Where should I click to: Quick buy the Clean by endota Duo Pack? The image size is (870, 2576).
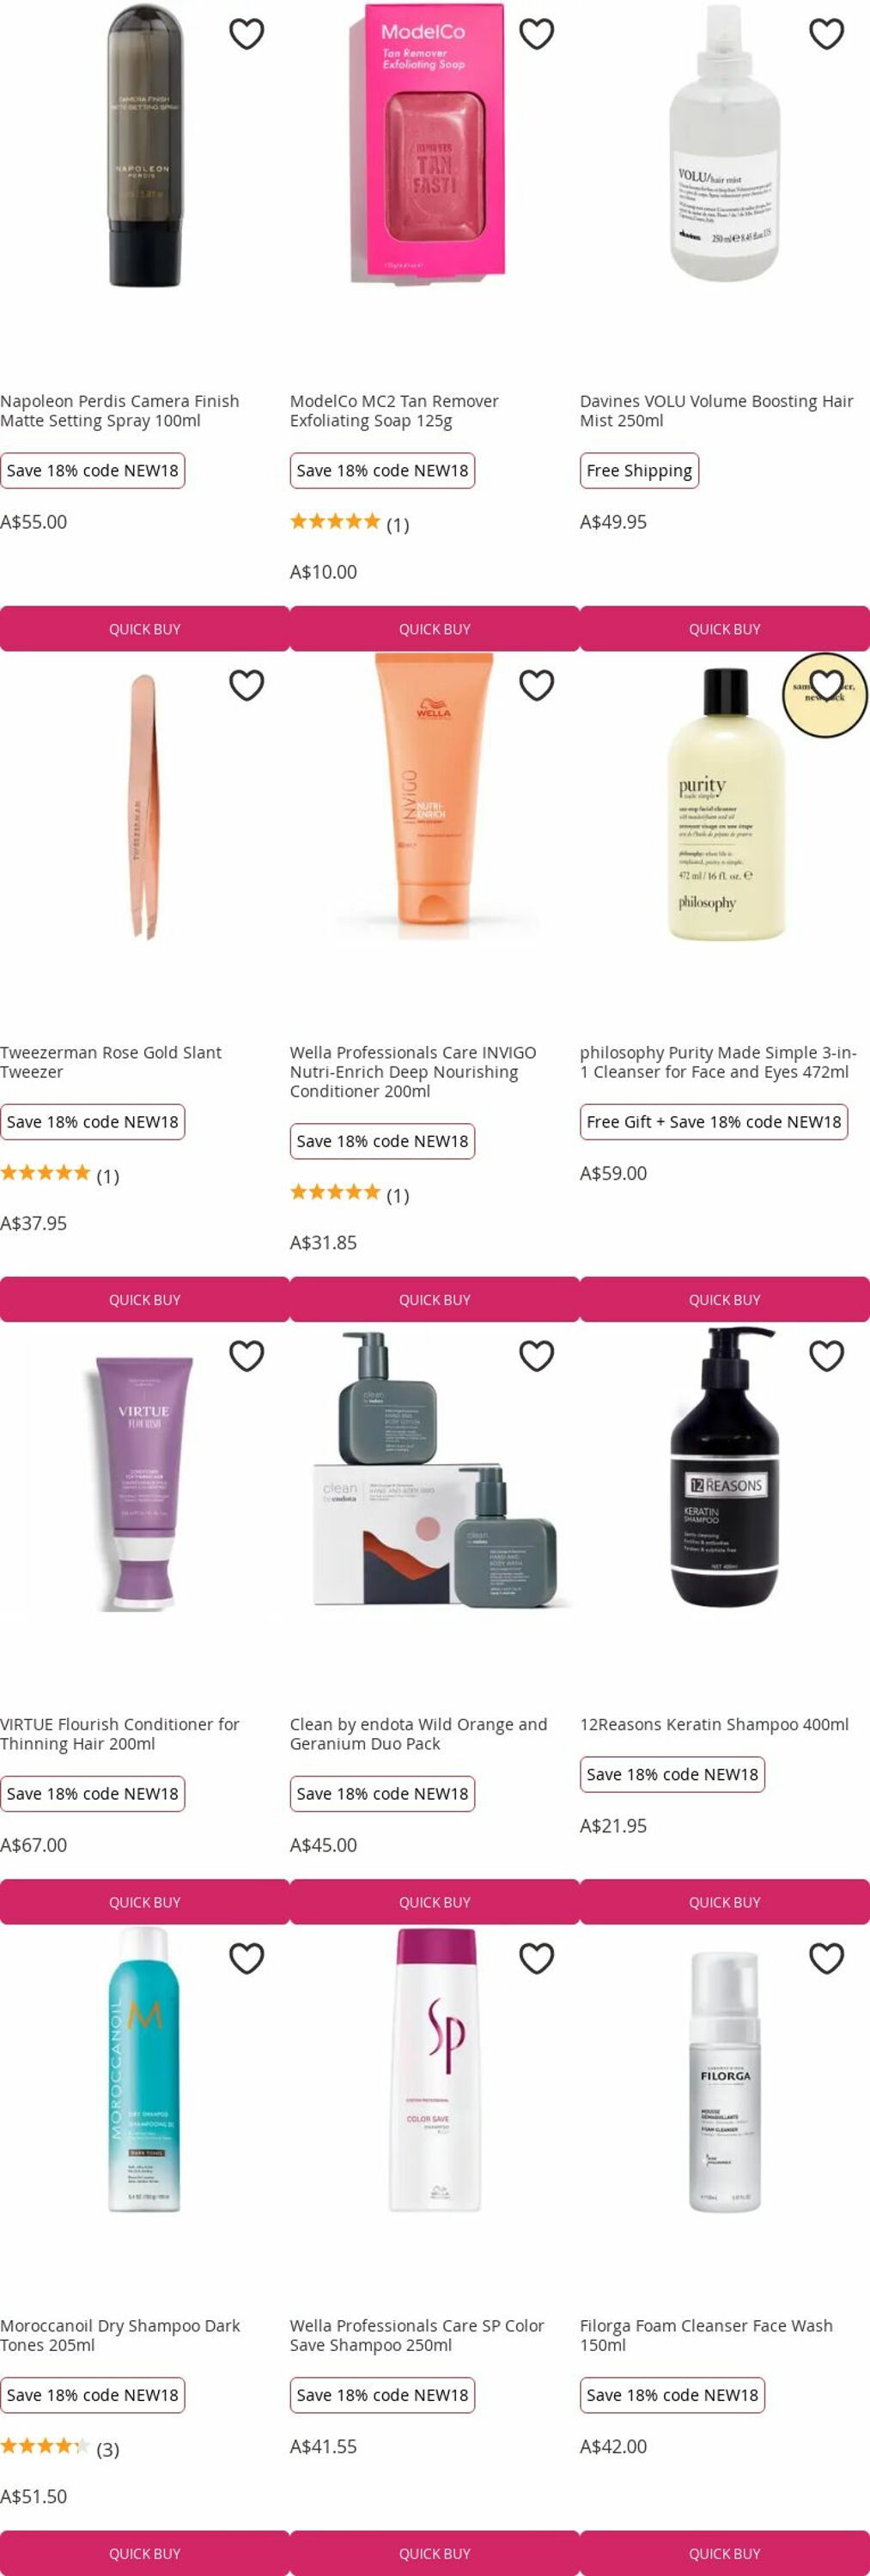(x=435, y=1902)
